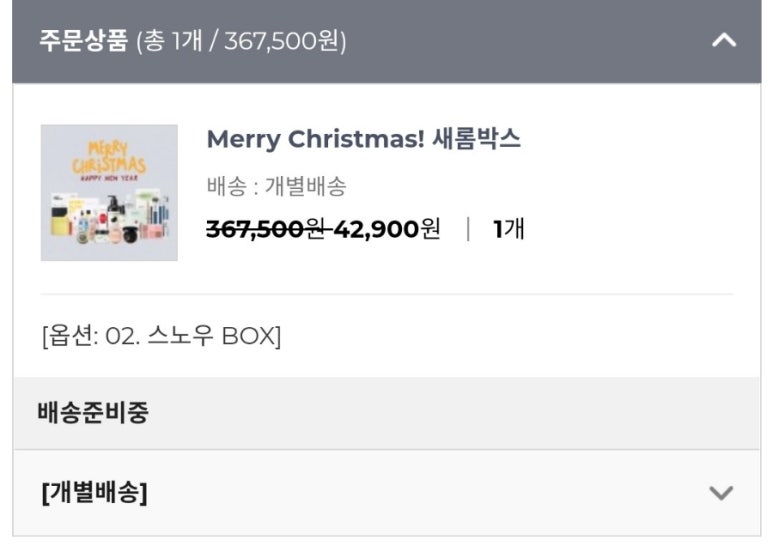Click the vertical divider between price and quantity

[x=467, y=229]
